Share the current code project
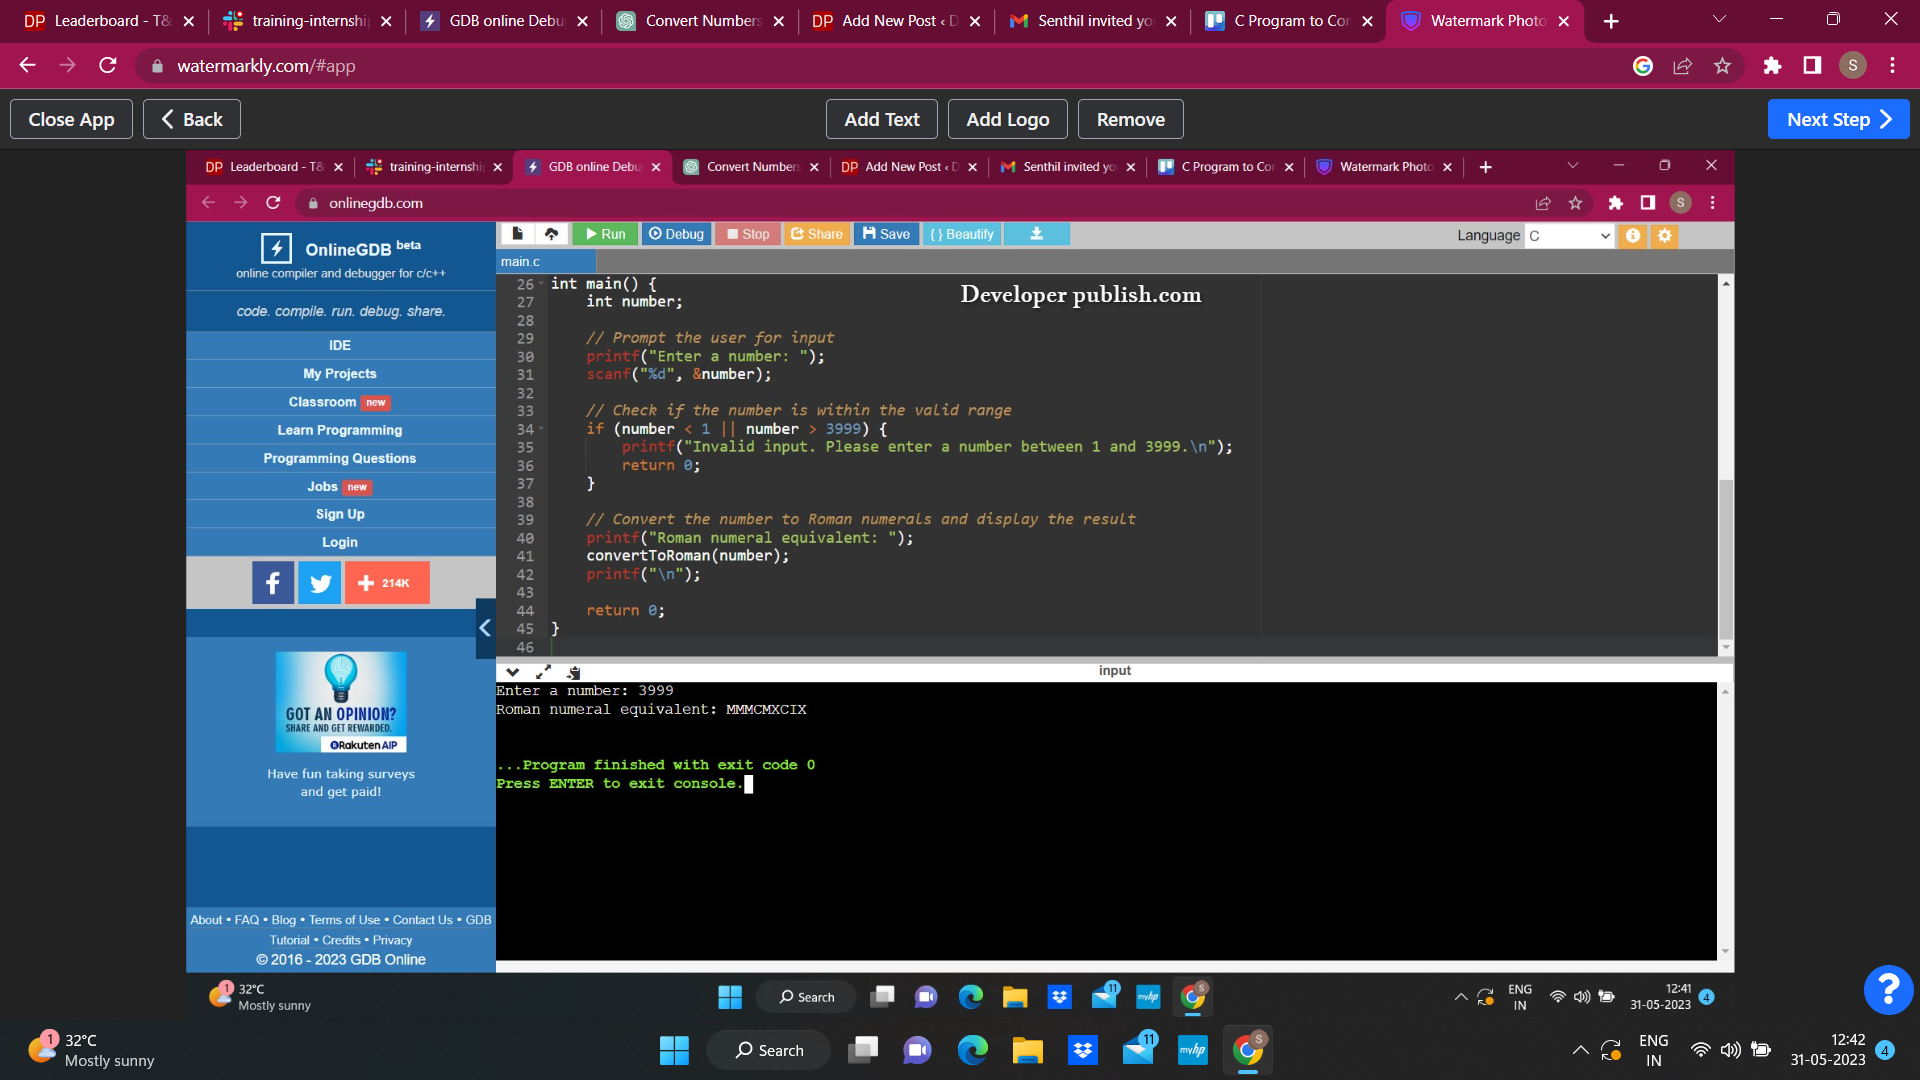 click(818, 235)
